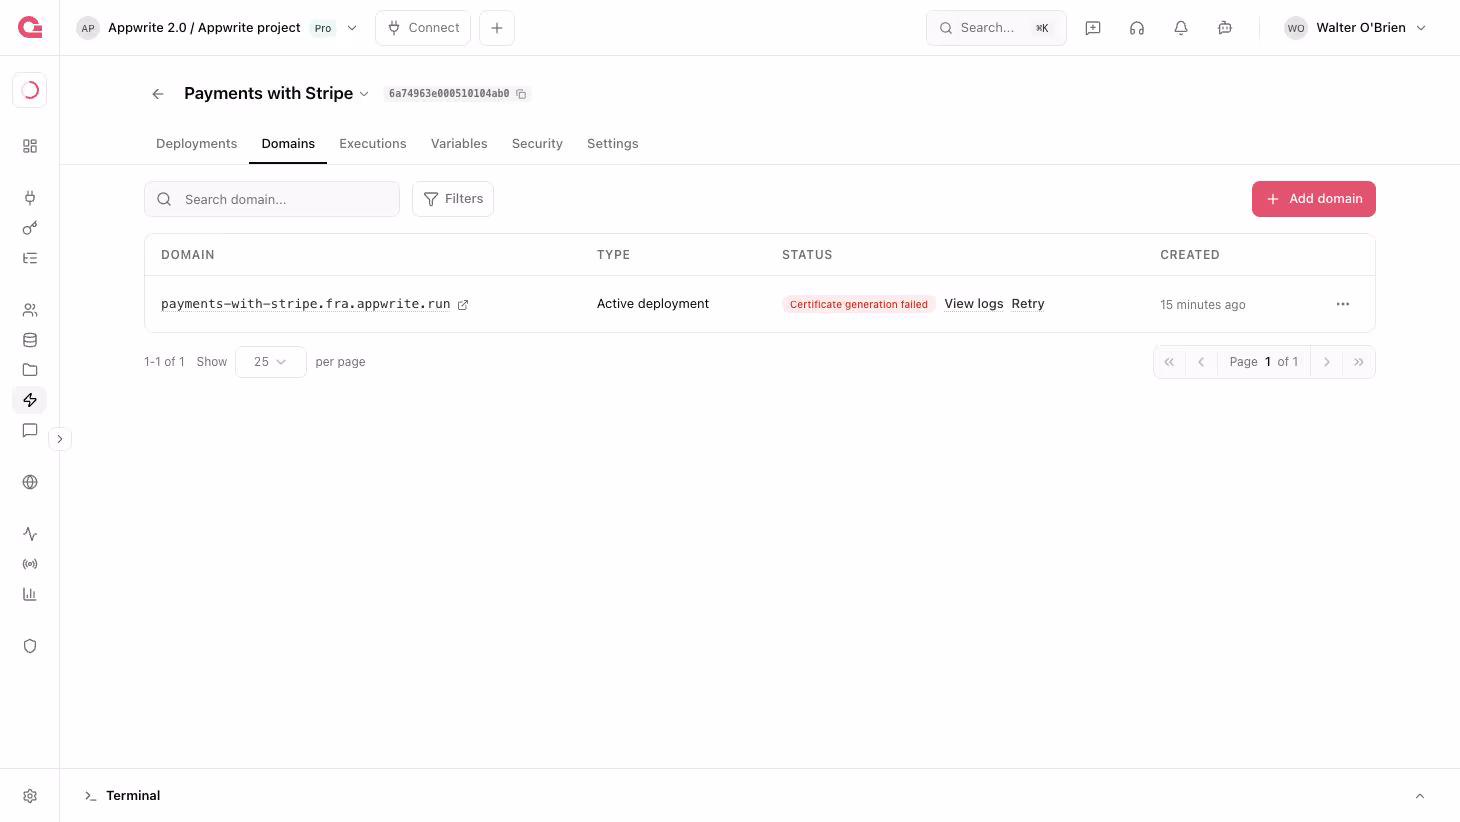Click the Appwrite logo
1460x822 pixels.
click(x=30, y=28)
